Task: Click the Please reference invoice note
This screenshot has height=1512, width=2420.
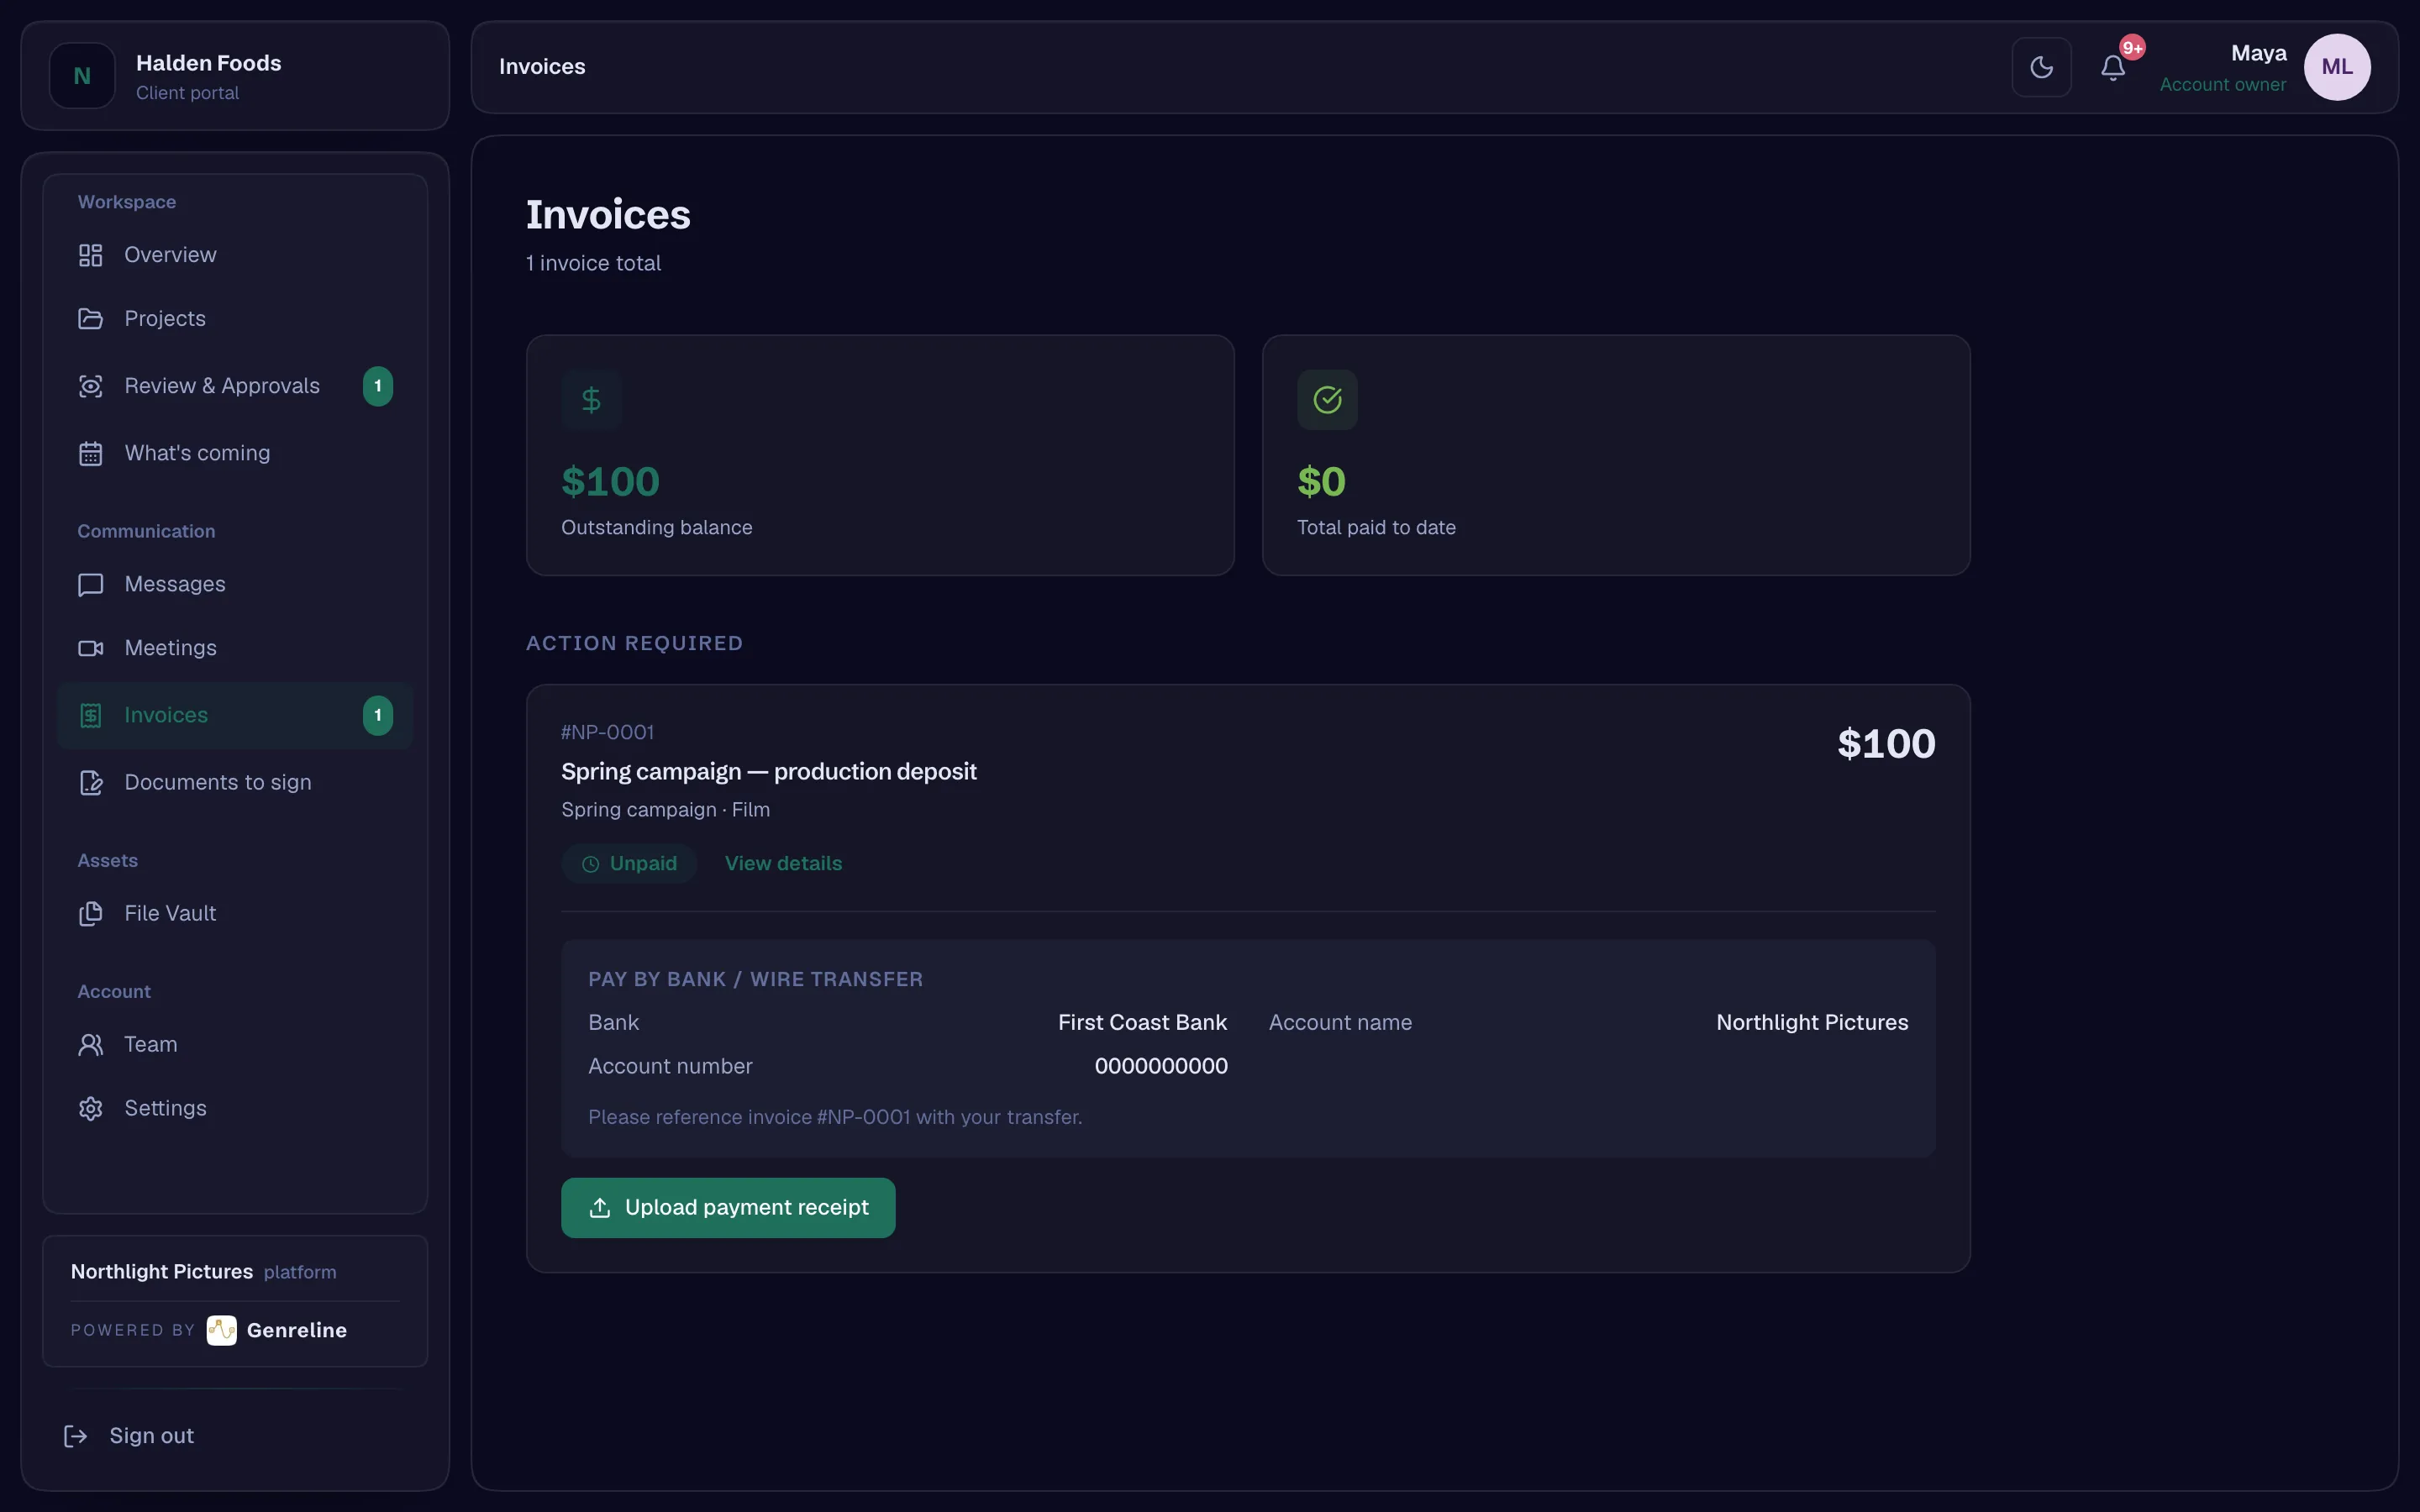Action: pyautogui.click(x=835, y=1117)
